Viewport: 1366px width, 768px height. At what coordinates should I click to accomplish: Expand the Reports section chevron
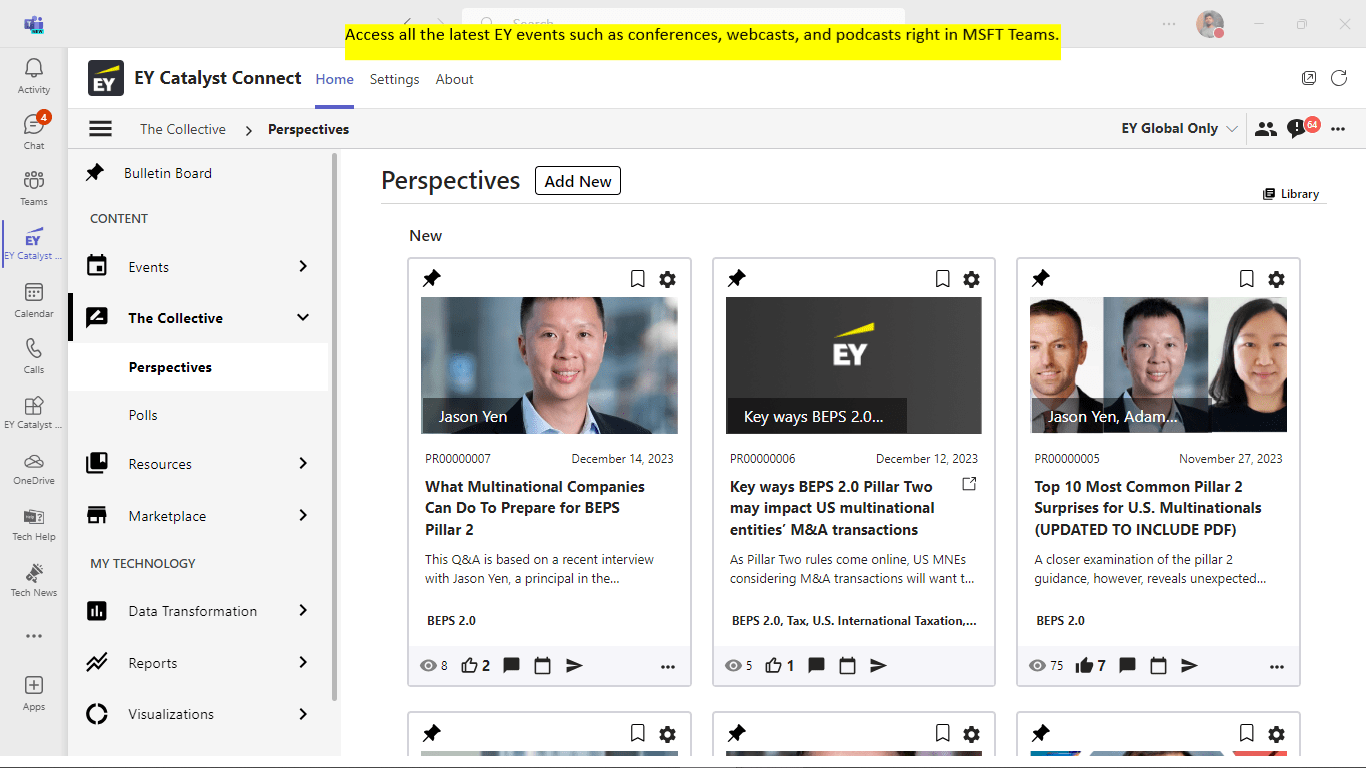pyautogui.click(x=303, y=662)
